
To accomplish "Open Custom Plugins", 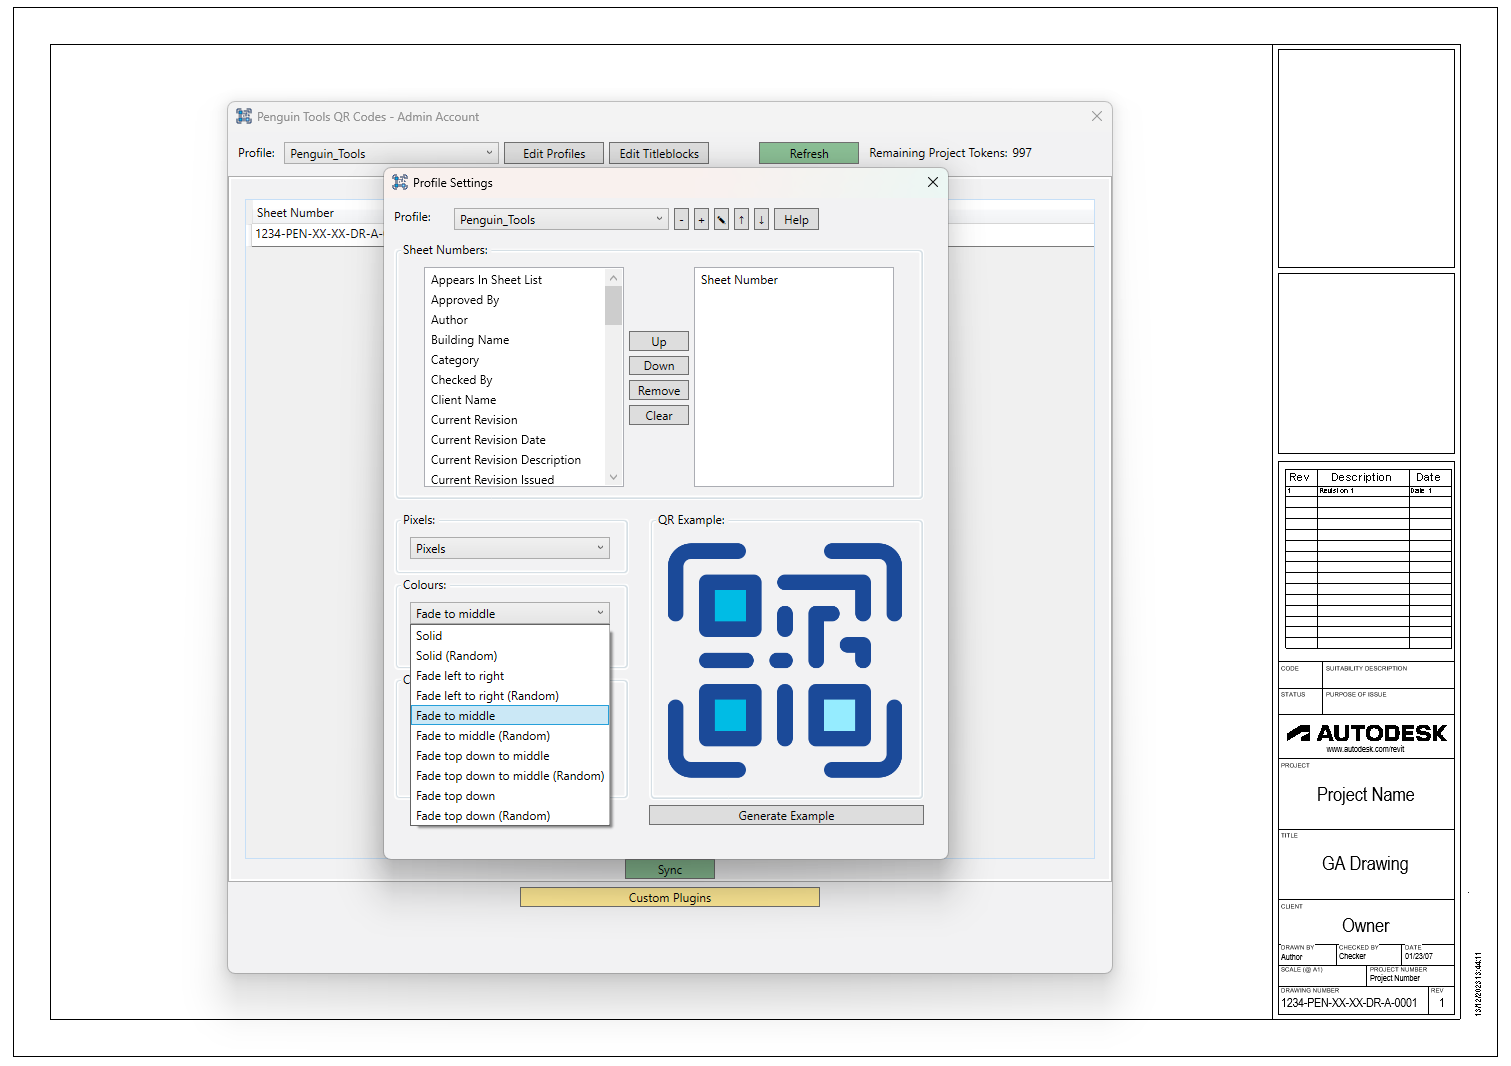I will (x=670, y=898).
